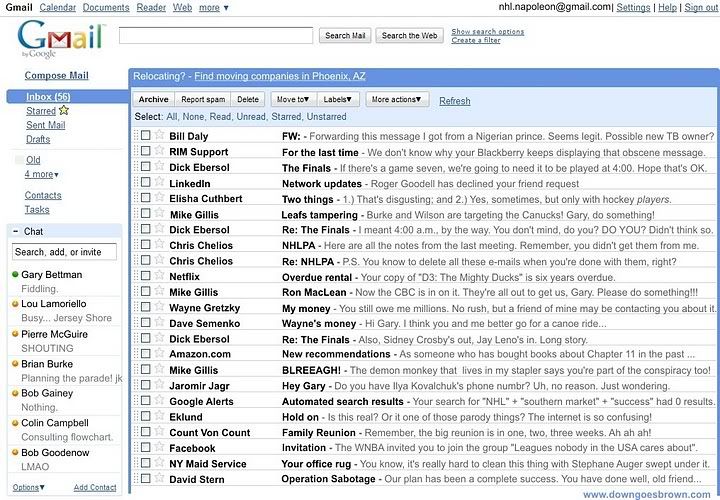Click the chat Search, add, or invite field
Viewport: 720px width, 500px height.
(64, 252)
